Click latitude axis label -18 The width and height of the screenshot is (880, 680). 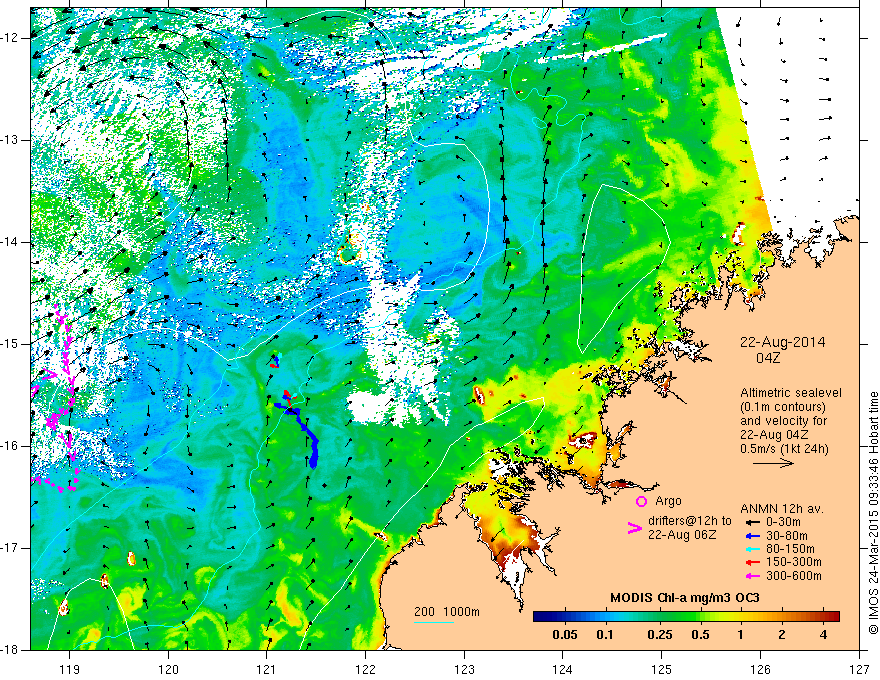coord(11,650)
